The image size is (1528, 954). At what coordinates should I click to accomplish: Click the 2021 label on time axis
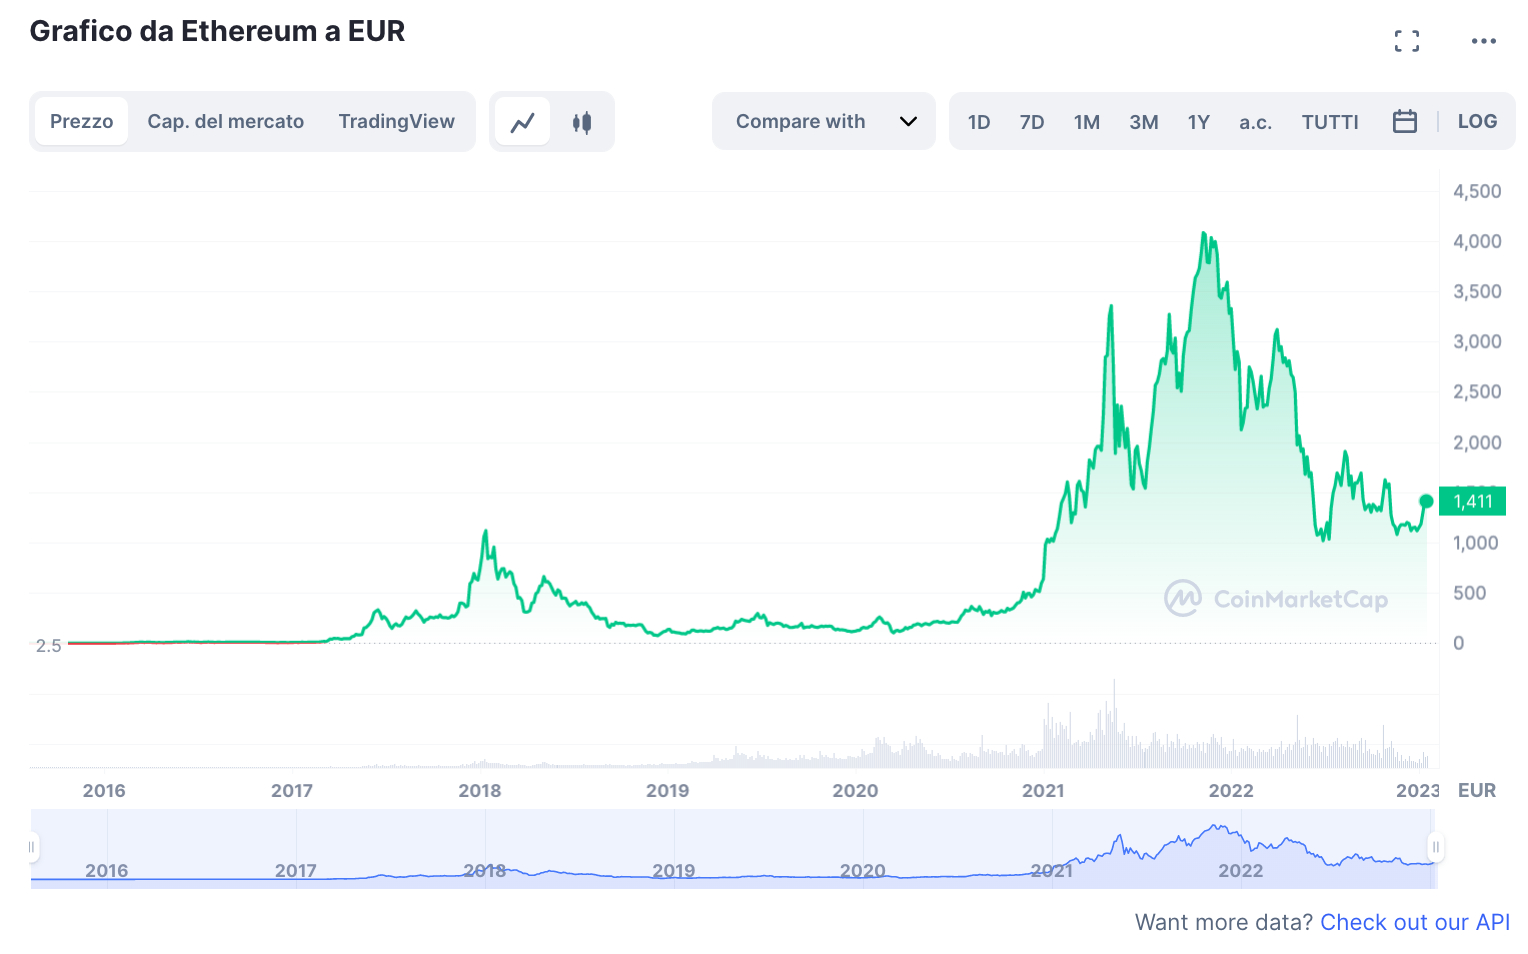click(1043, 790)
